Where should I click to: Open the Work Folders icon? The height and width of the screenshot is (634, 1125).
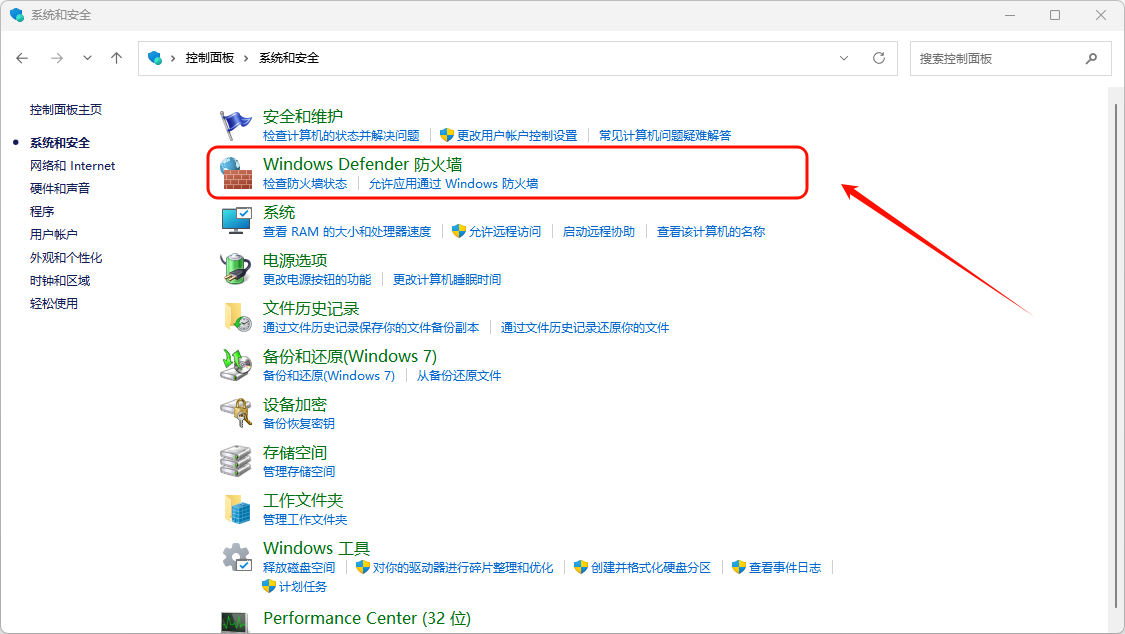[x=236, y=508]
